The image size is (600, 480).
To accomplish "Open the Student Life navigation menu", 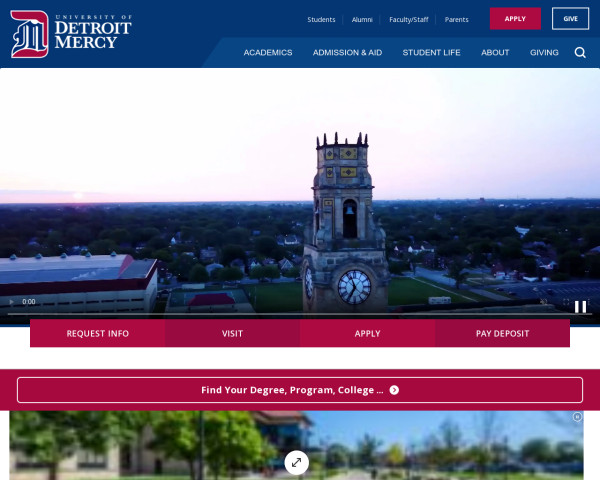I will [431, 52].
